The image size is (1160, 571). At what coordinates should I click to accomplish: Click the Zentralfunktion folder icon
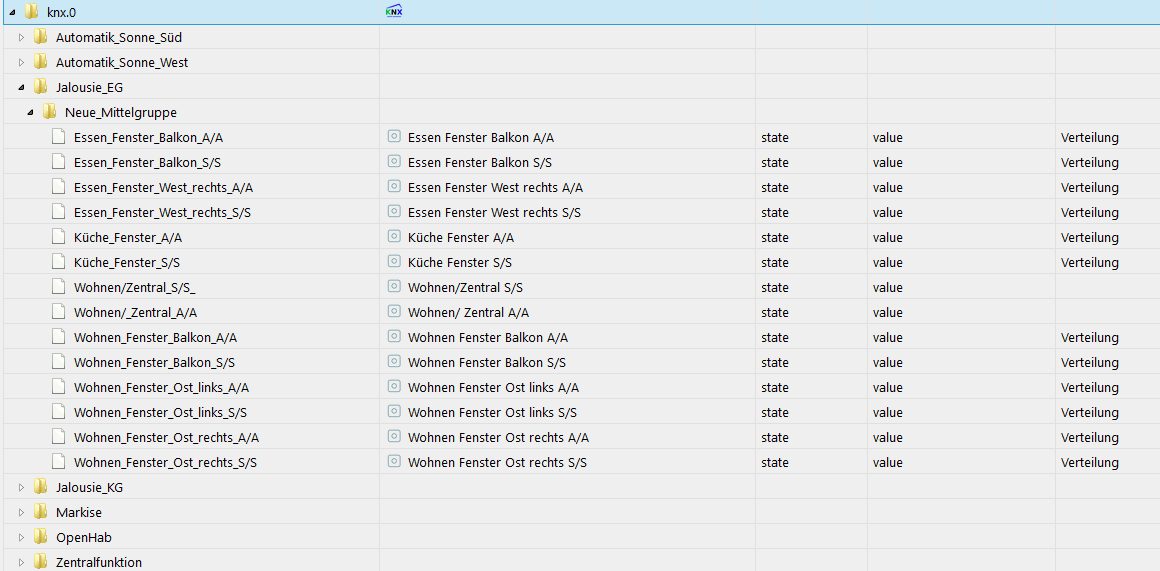[41, 562]
